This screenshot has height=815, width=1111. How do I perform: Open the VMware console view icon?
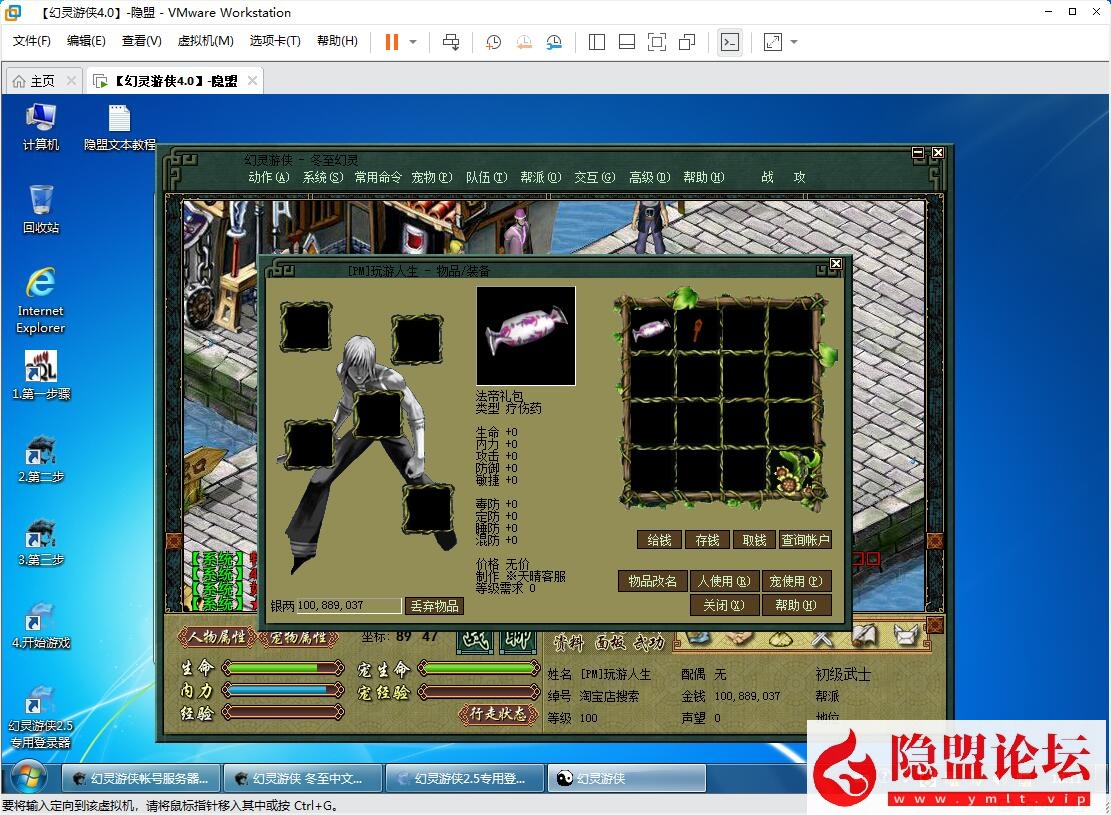click(x=730, y=42)
